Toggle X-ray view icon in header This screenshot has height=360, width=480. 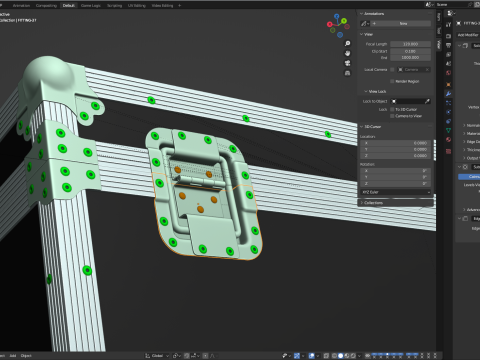(326, 356)
